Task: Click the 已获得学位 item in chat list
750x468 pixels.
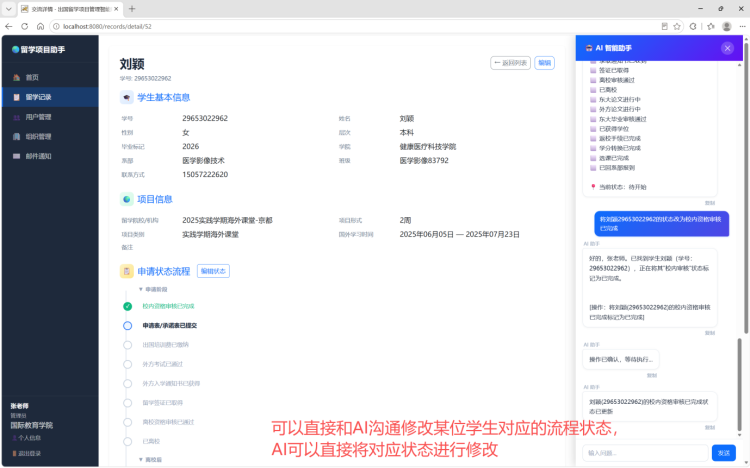Action: pyautogui.click(x=614, y=129)
